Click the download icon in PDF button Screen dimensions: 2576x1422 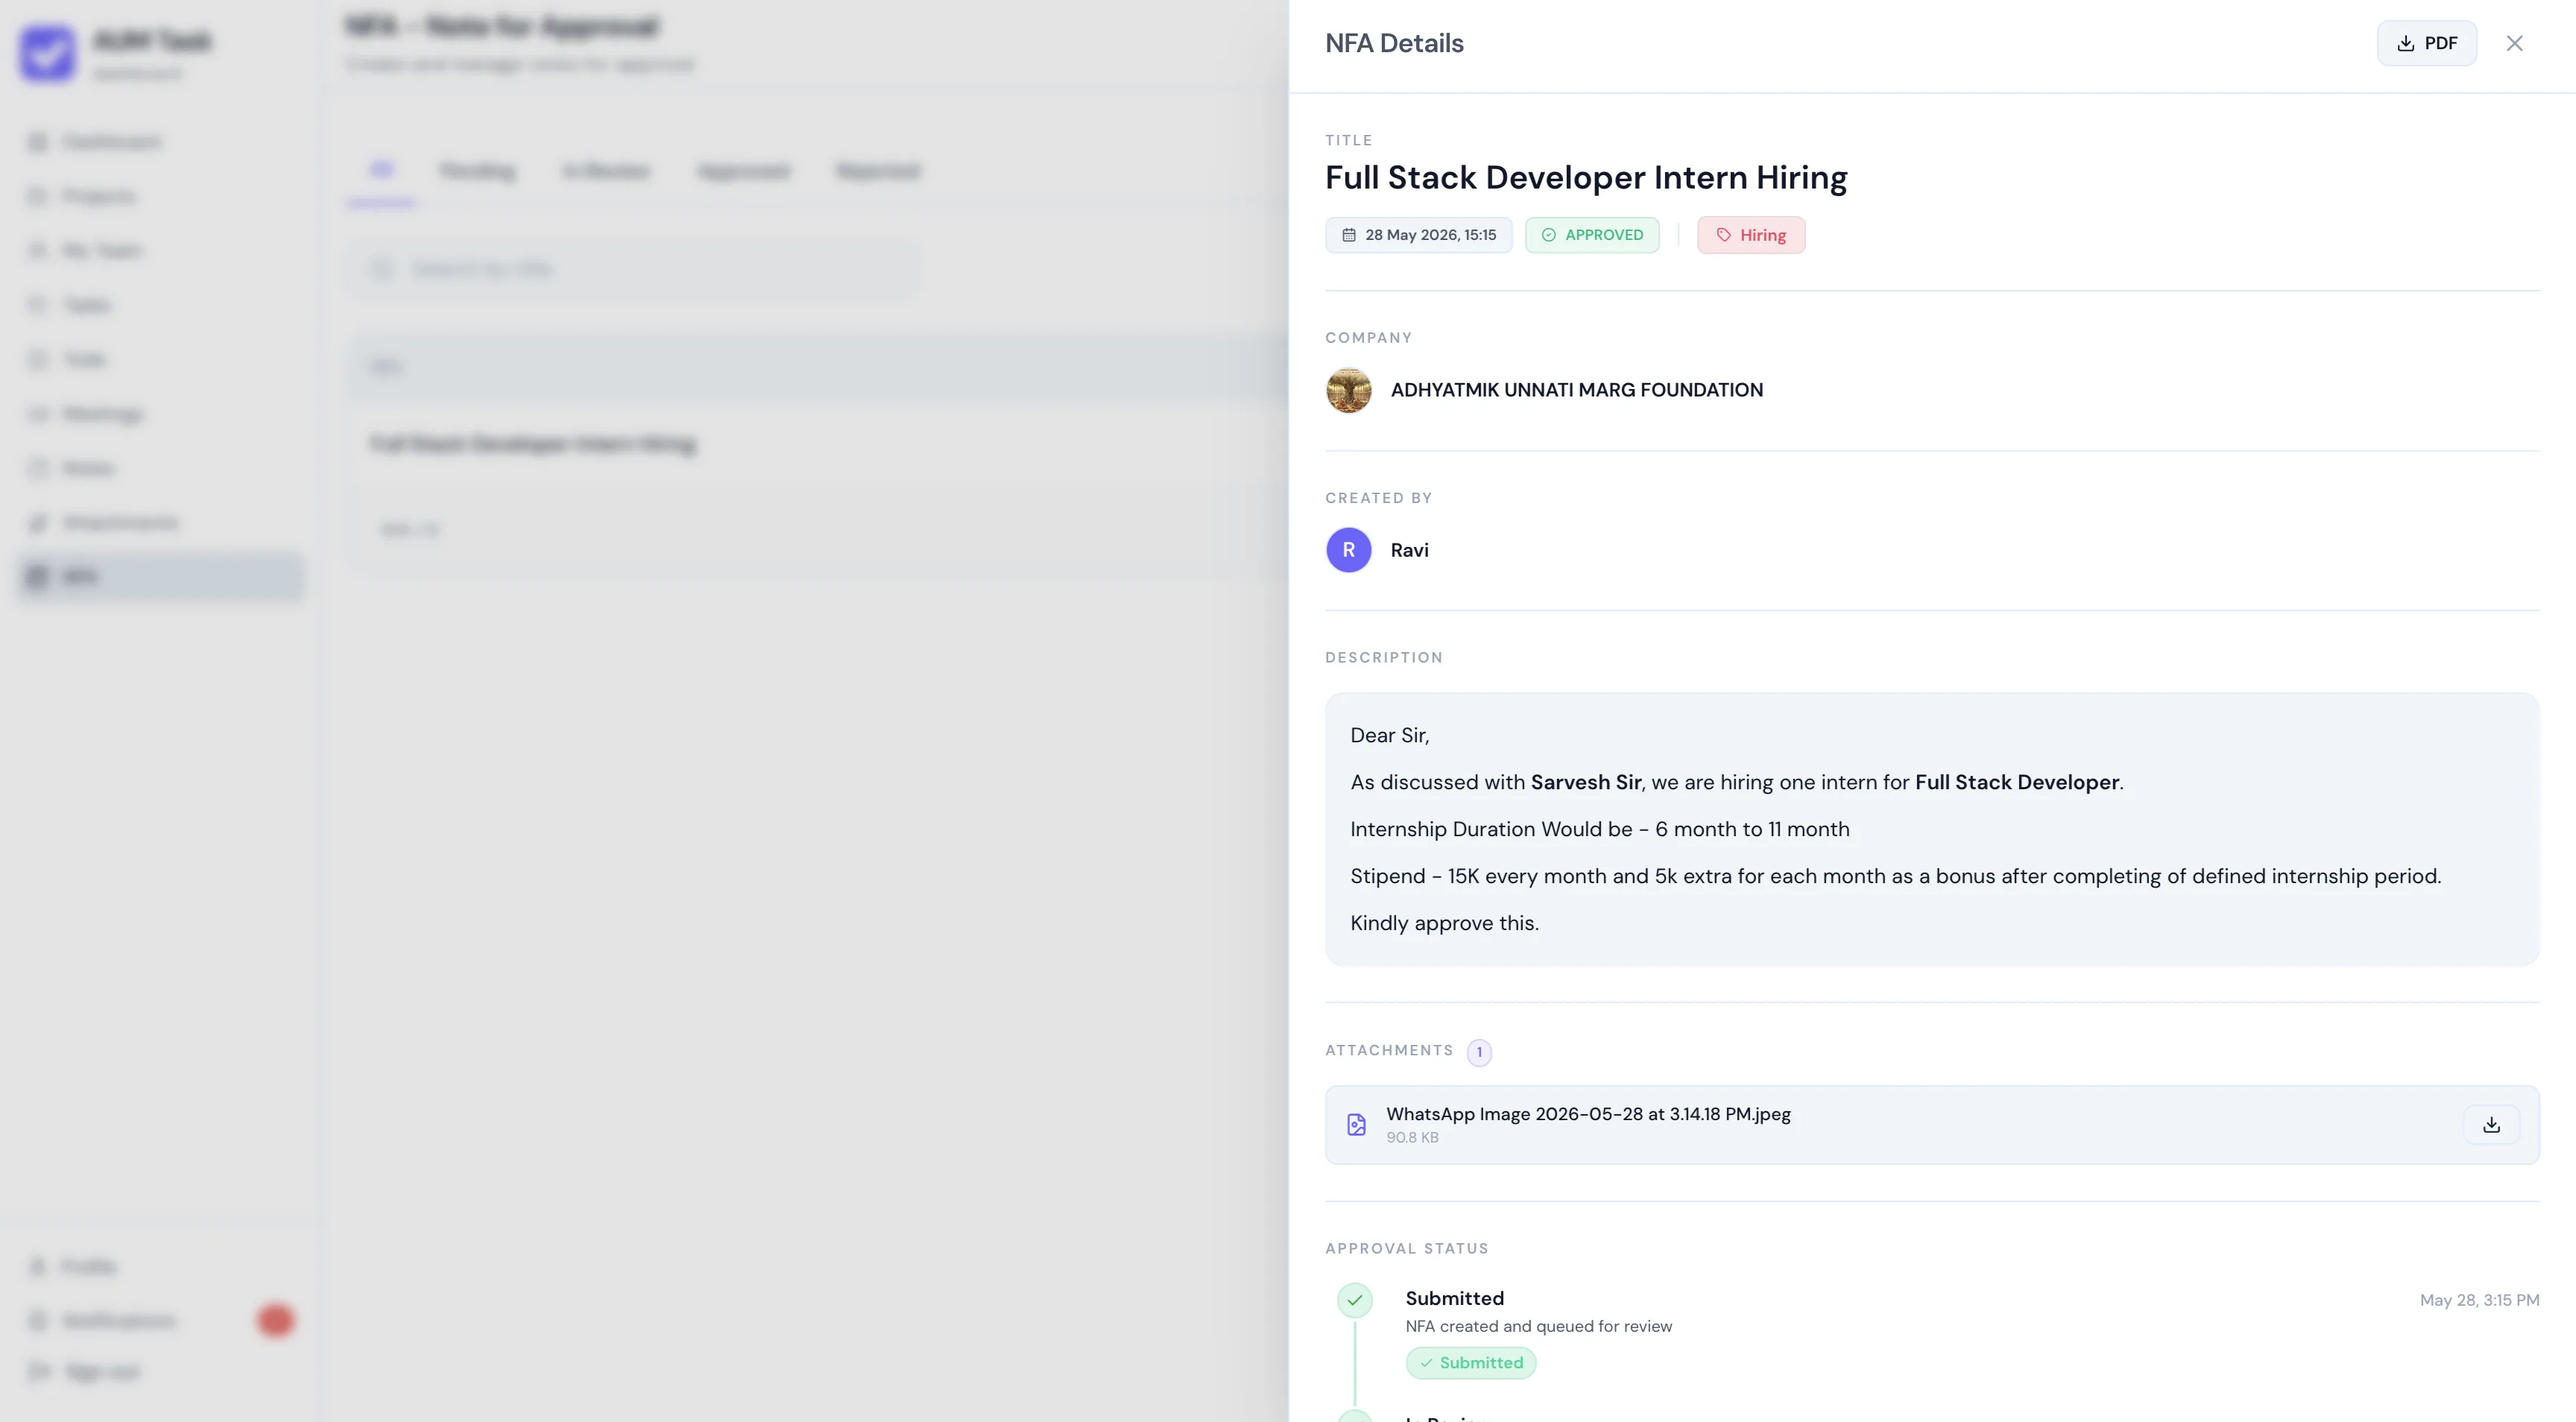pos(2405,43)
